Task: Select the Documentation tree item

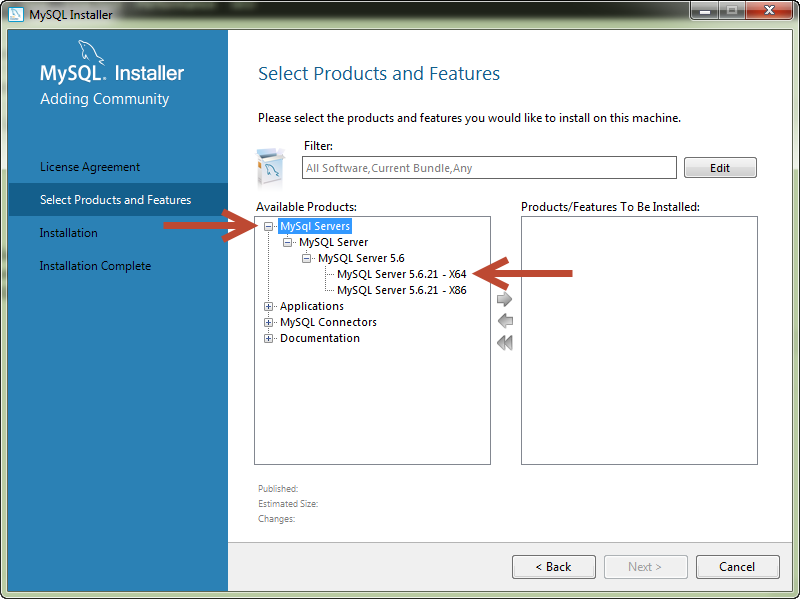Action: tap(319, 338)
